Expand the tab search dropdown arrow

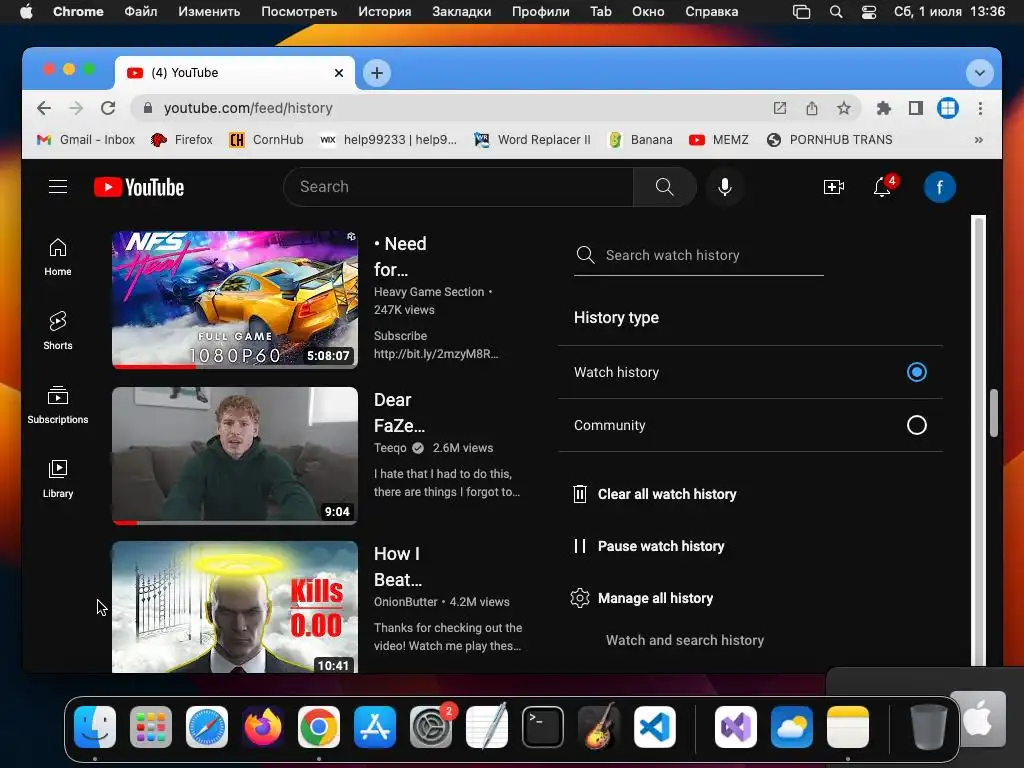(979, 72)
